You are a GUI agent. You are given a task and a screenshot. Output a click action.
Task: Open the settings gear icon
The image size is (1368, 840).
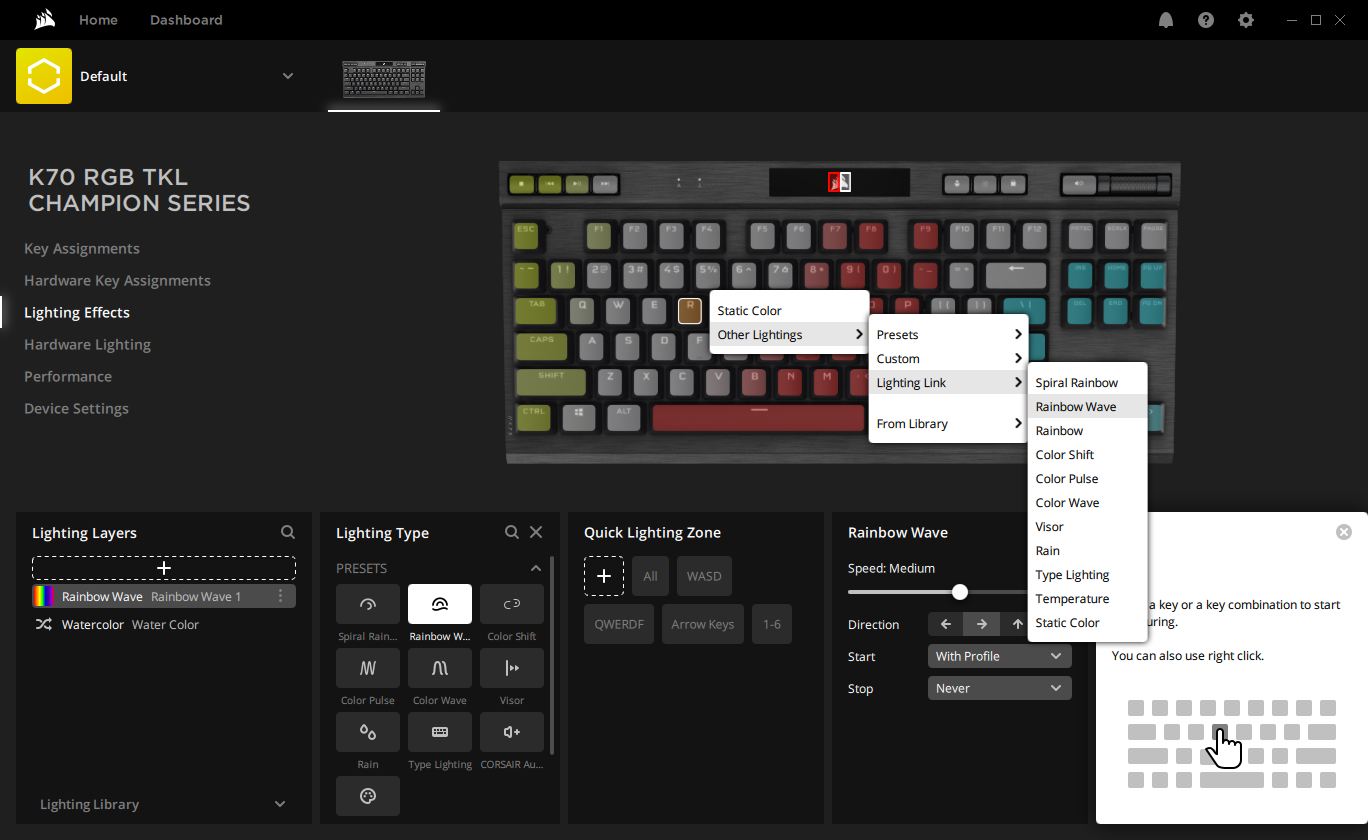(x=1246, y=20)
